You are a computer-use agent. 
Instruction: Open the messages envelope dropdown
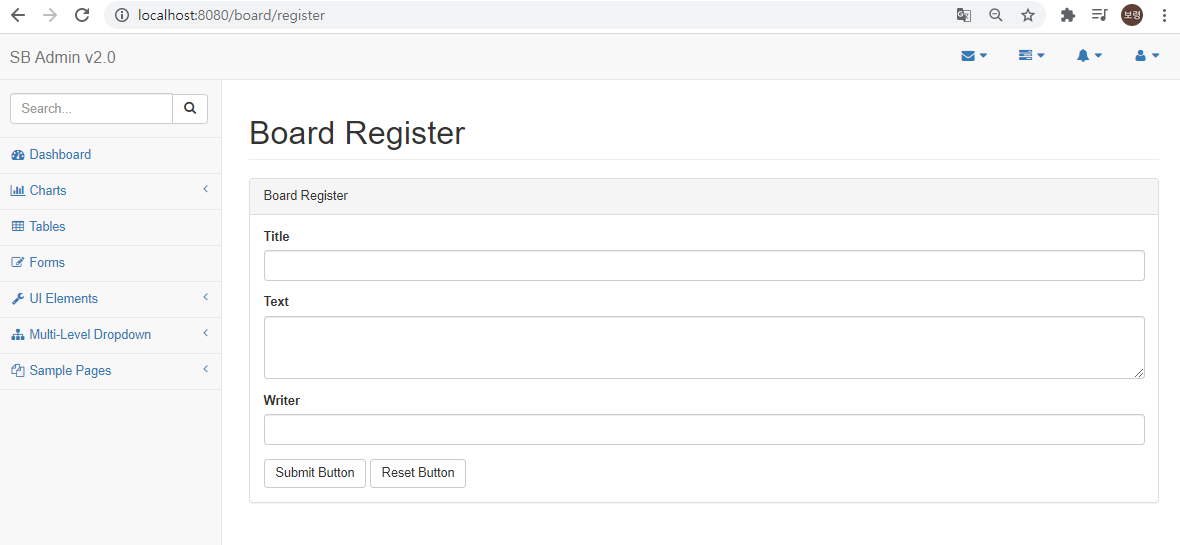click(x=974, y=56)
